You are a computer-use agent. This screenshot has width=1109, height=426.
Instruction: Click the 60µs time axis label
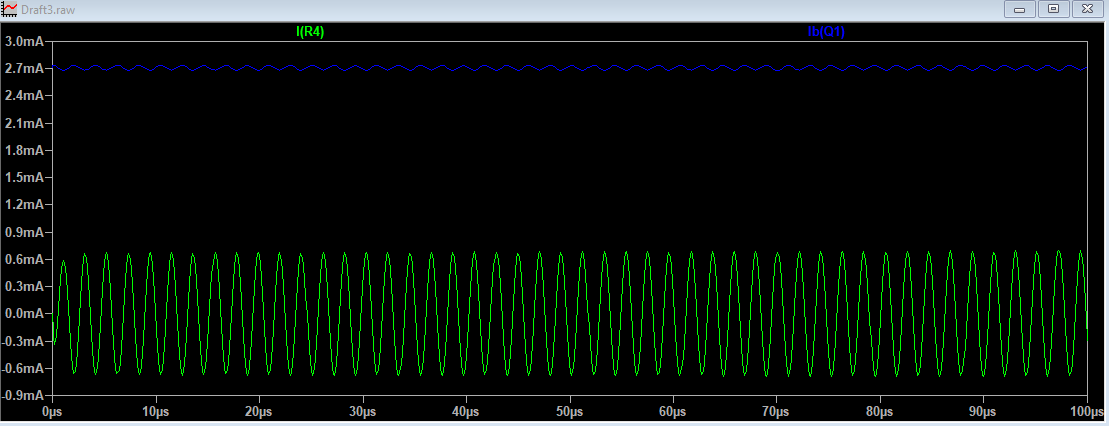[673, 411]
